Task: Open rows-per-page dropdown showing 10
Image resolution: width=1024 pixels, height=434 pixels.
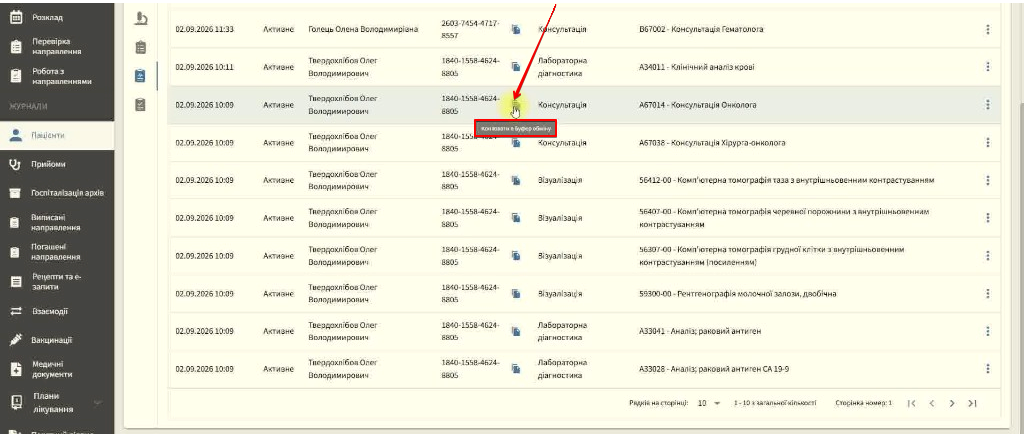Action: point(709,403)
